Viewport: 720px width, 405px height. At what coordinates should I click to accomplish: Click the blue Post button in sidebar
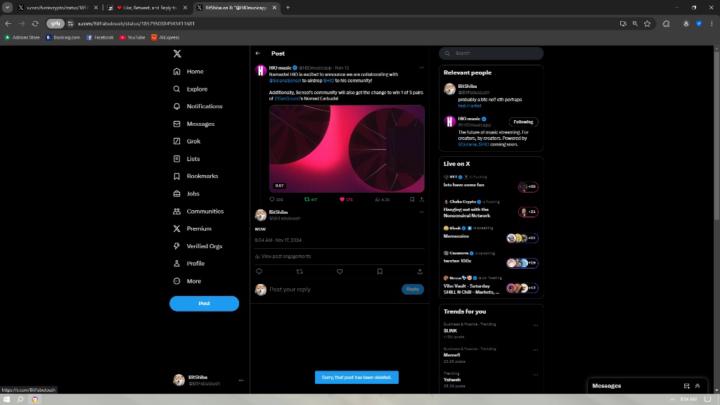click(x=204, y=303)
